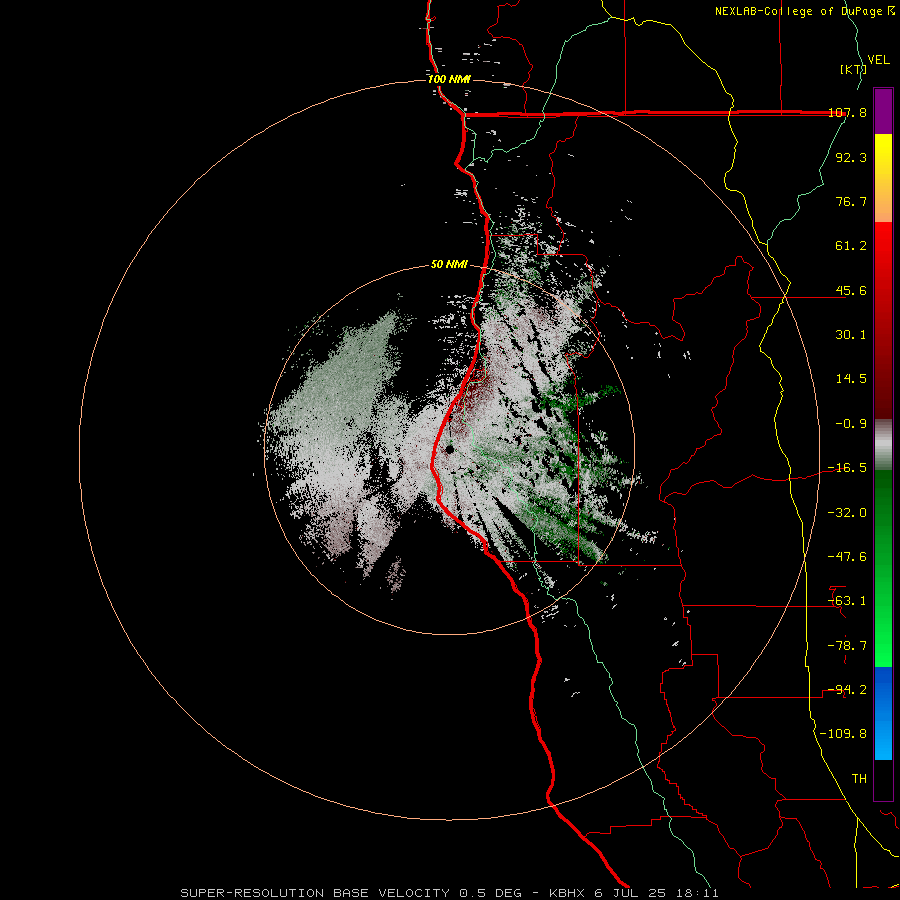The height and width of the screenshot is (900, 900).
Task: Click the 45.6 velocity scale value
Action: pos(851,290)
